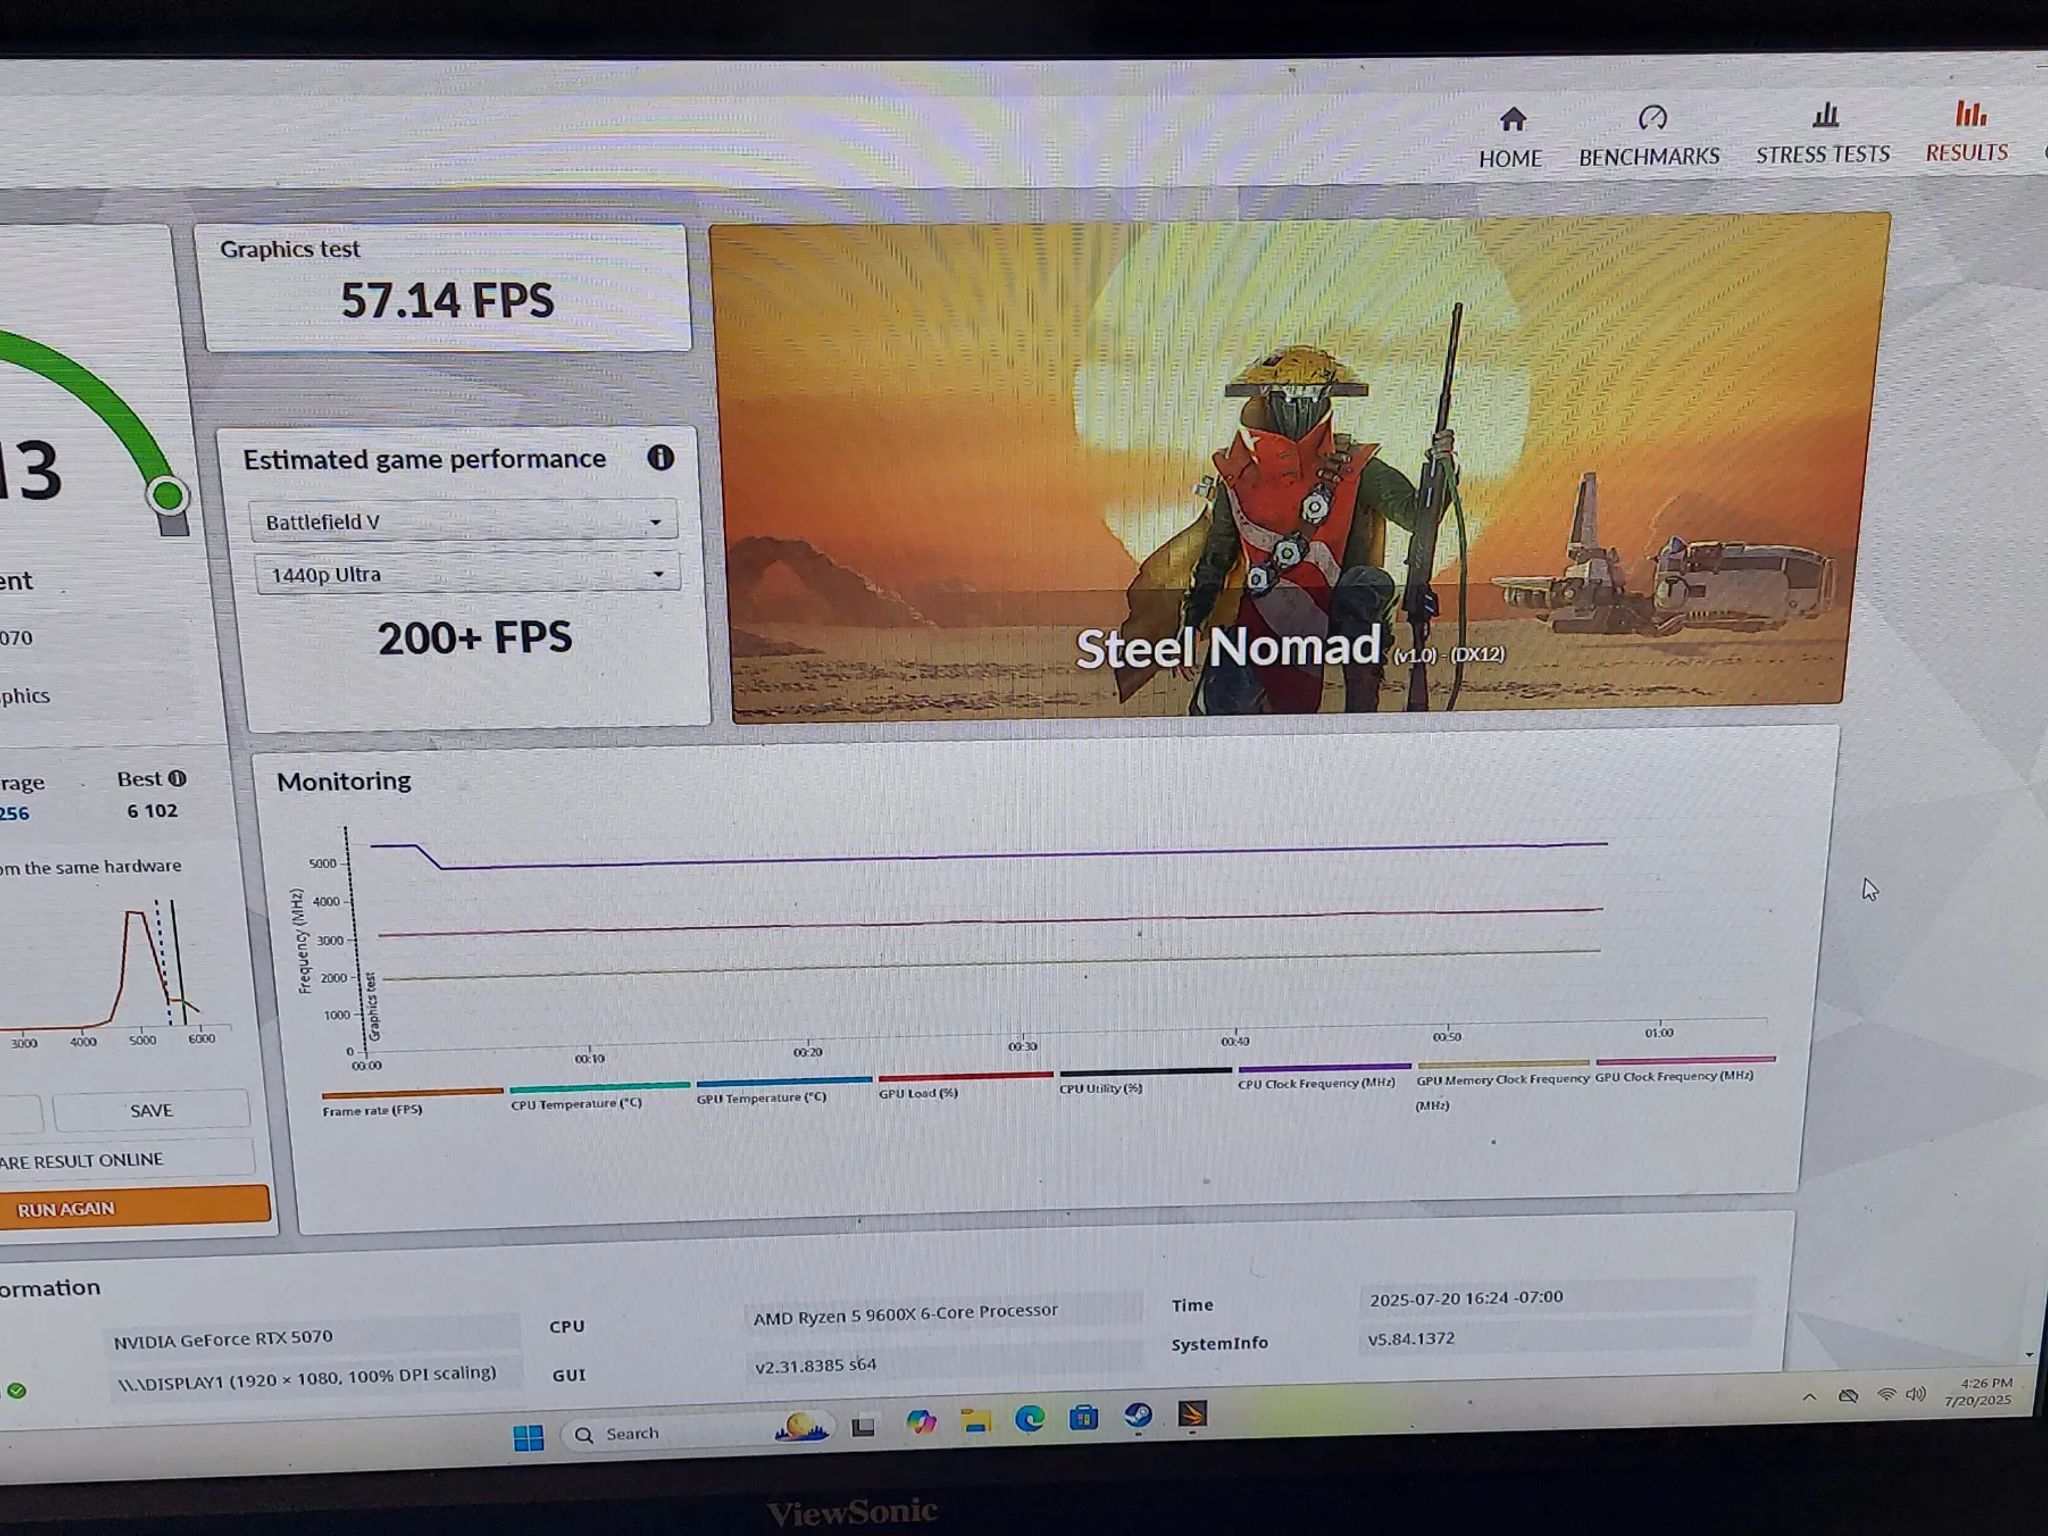Click the Estimated game performance info icon

[660, 458]
